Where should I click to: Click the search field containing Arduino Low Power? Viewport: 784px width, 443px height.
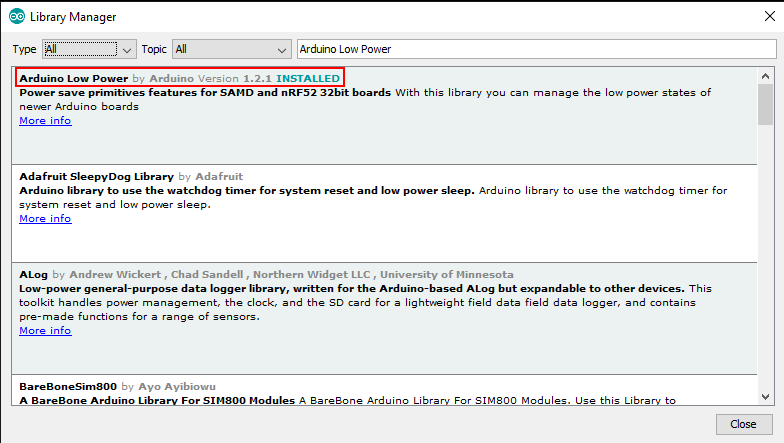(536, 49)
